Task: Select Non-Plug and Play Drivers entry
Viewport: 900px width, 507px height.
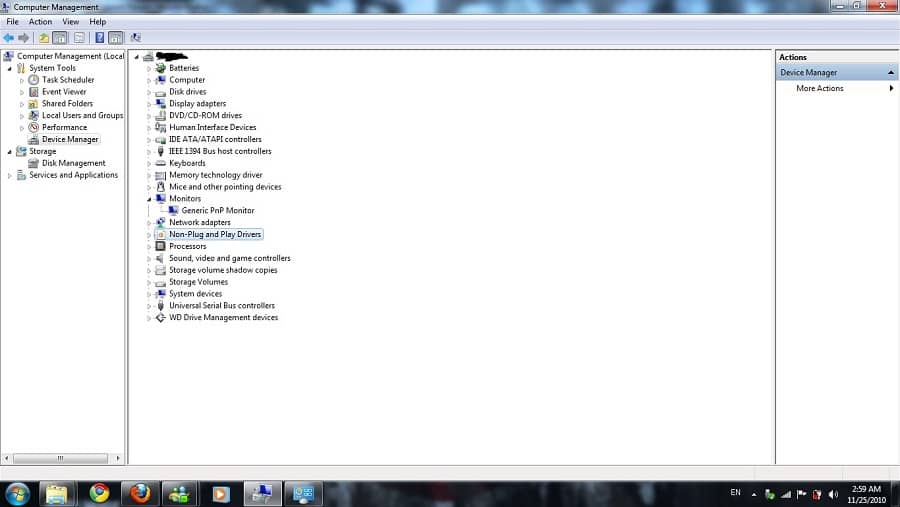Action: coord(215,234)
